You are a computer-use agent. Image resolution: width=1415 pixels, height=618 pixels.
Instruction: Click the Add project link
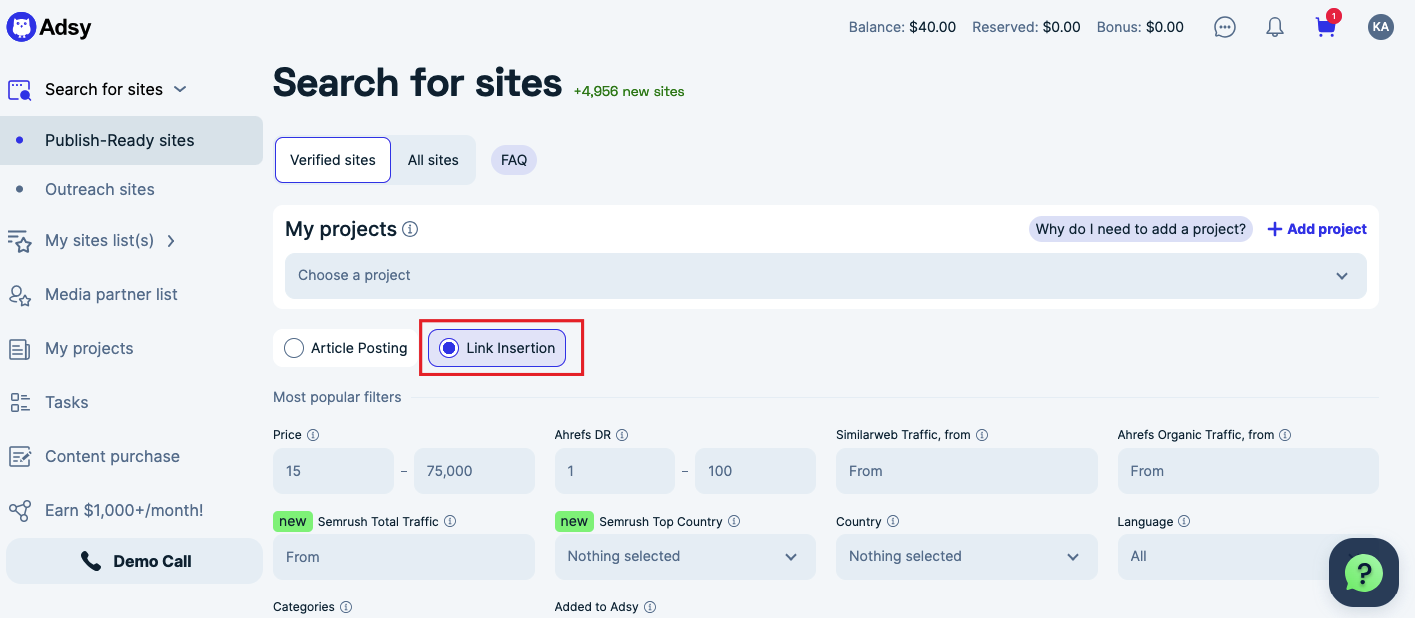click(1317, 229)
